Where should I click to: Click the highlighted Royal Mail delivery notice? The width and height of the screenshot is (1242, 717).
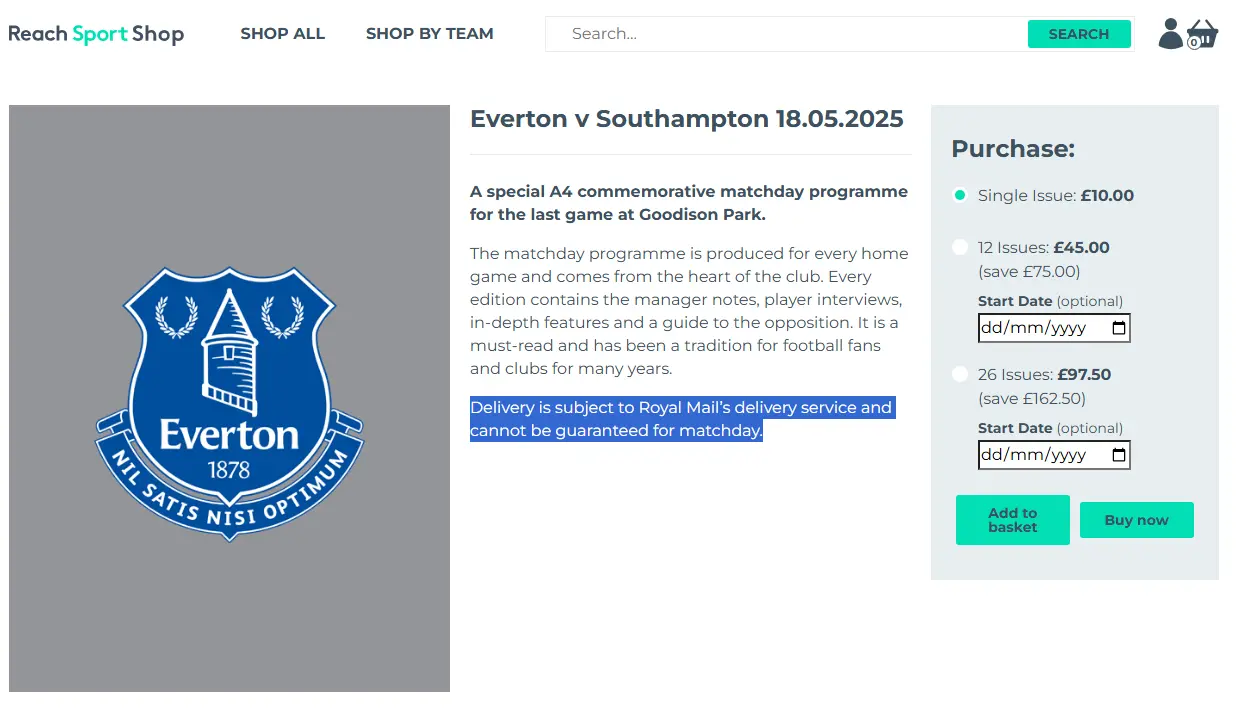680,419
